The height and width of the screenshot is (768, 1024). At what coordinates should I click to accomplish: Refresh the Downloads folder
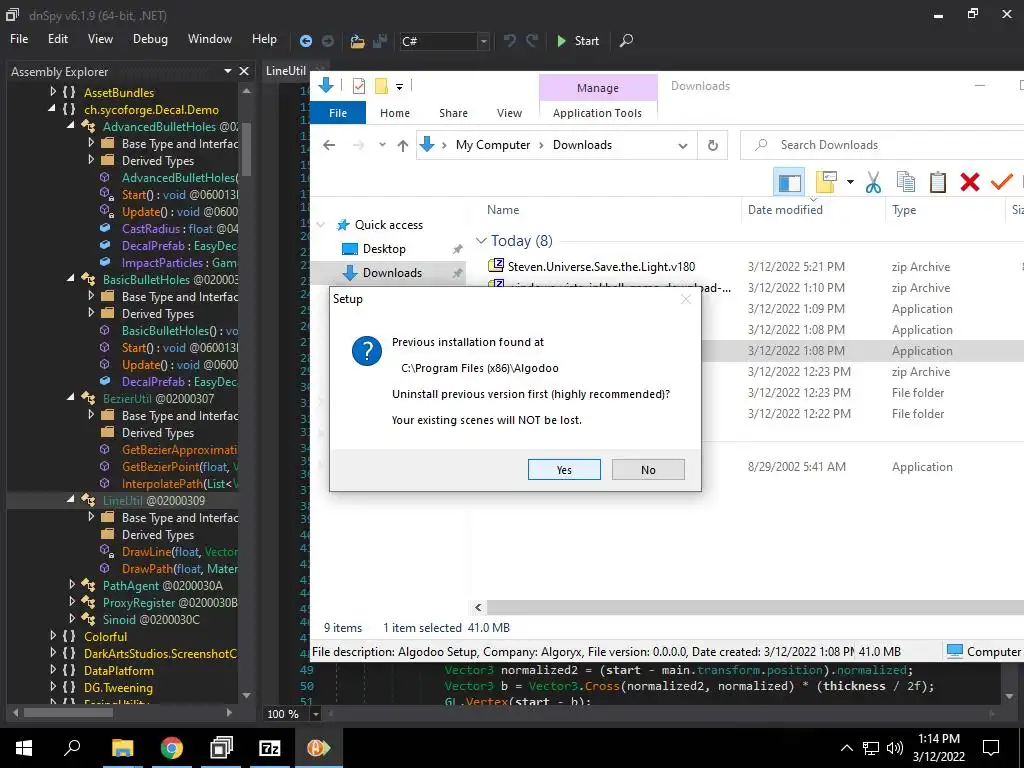(713, 145)
